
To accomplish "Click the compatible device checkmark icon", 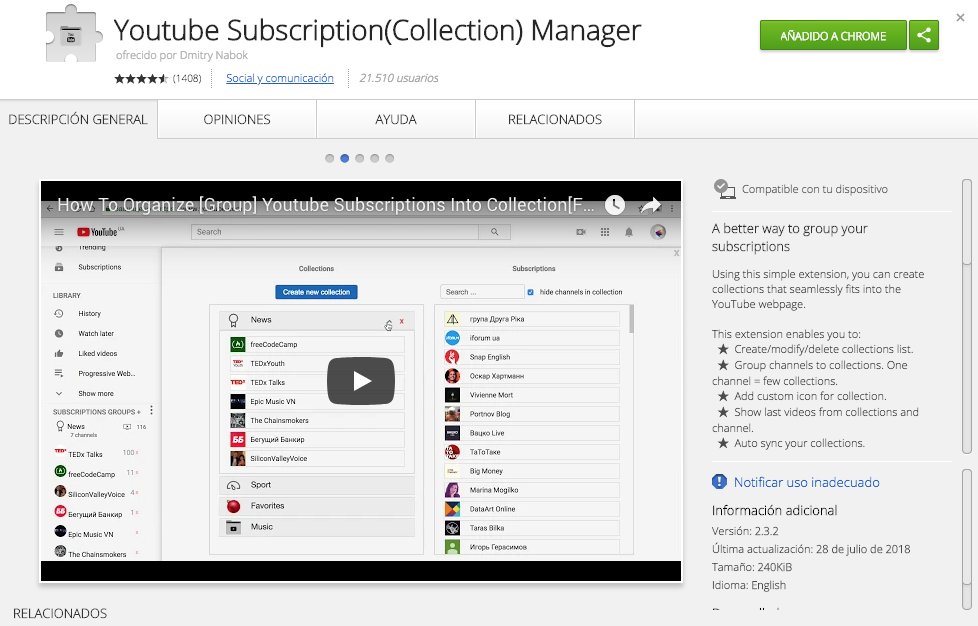I will [x=724, y=189].
